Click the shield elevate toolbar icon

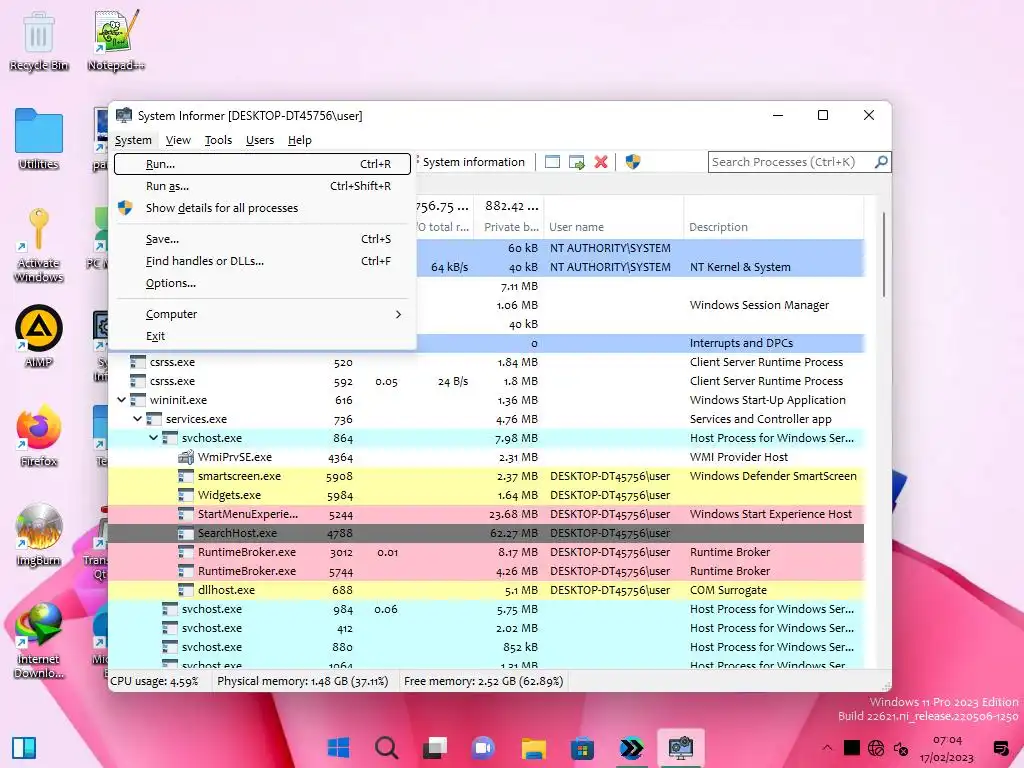point(633,162)
